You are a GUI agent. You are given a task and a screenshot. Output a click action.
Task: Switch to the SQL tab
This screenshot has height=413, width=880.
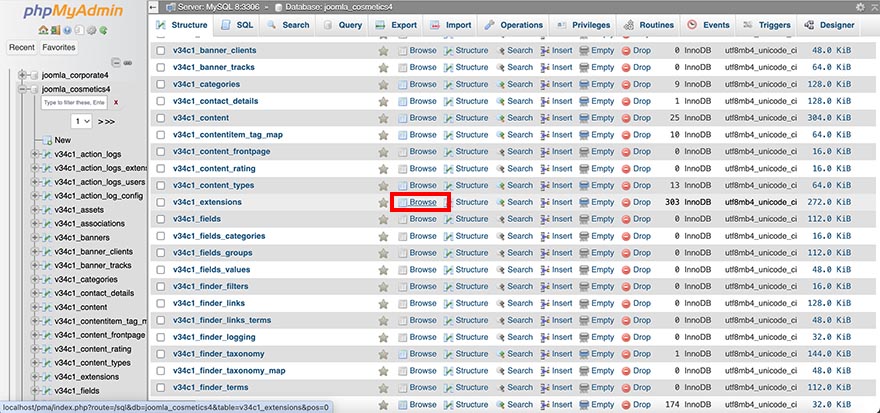click(x=238, y=24)
